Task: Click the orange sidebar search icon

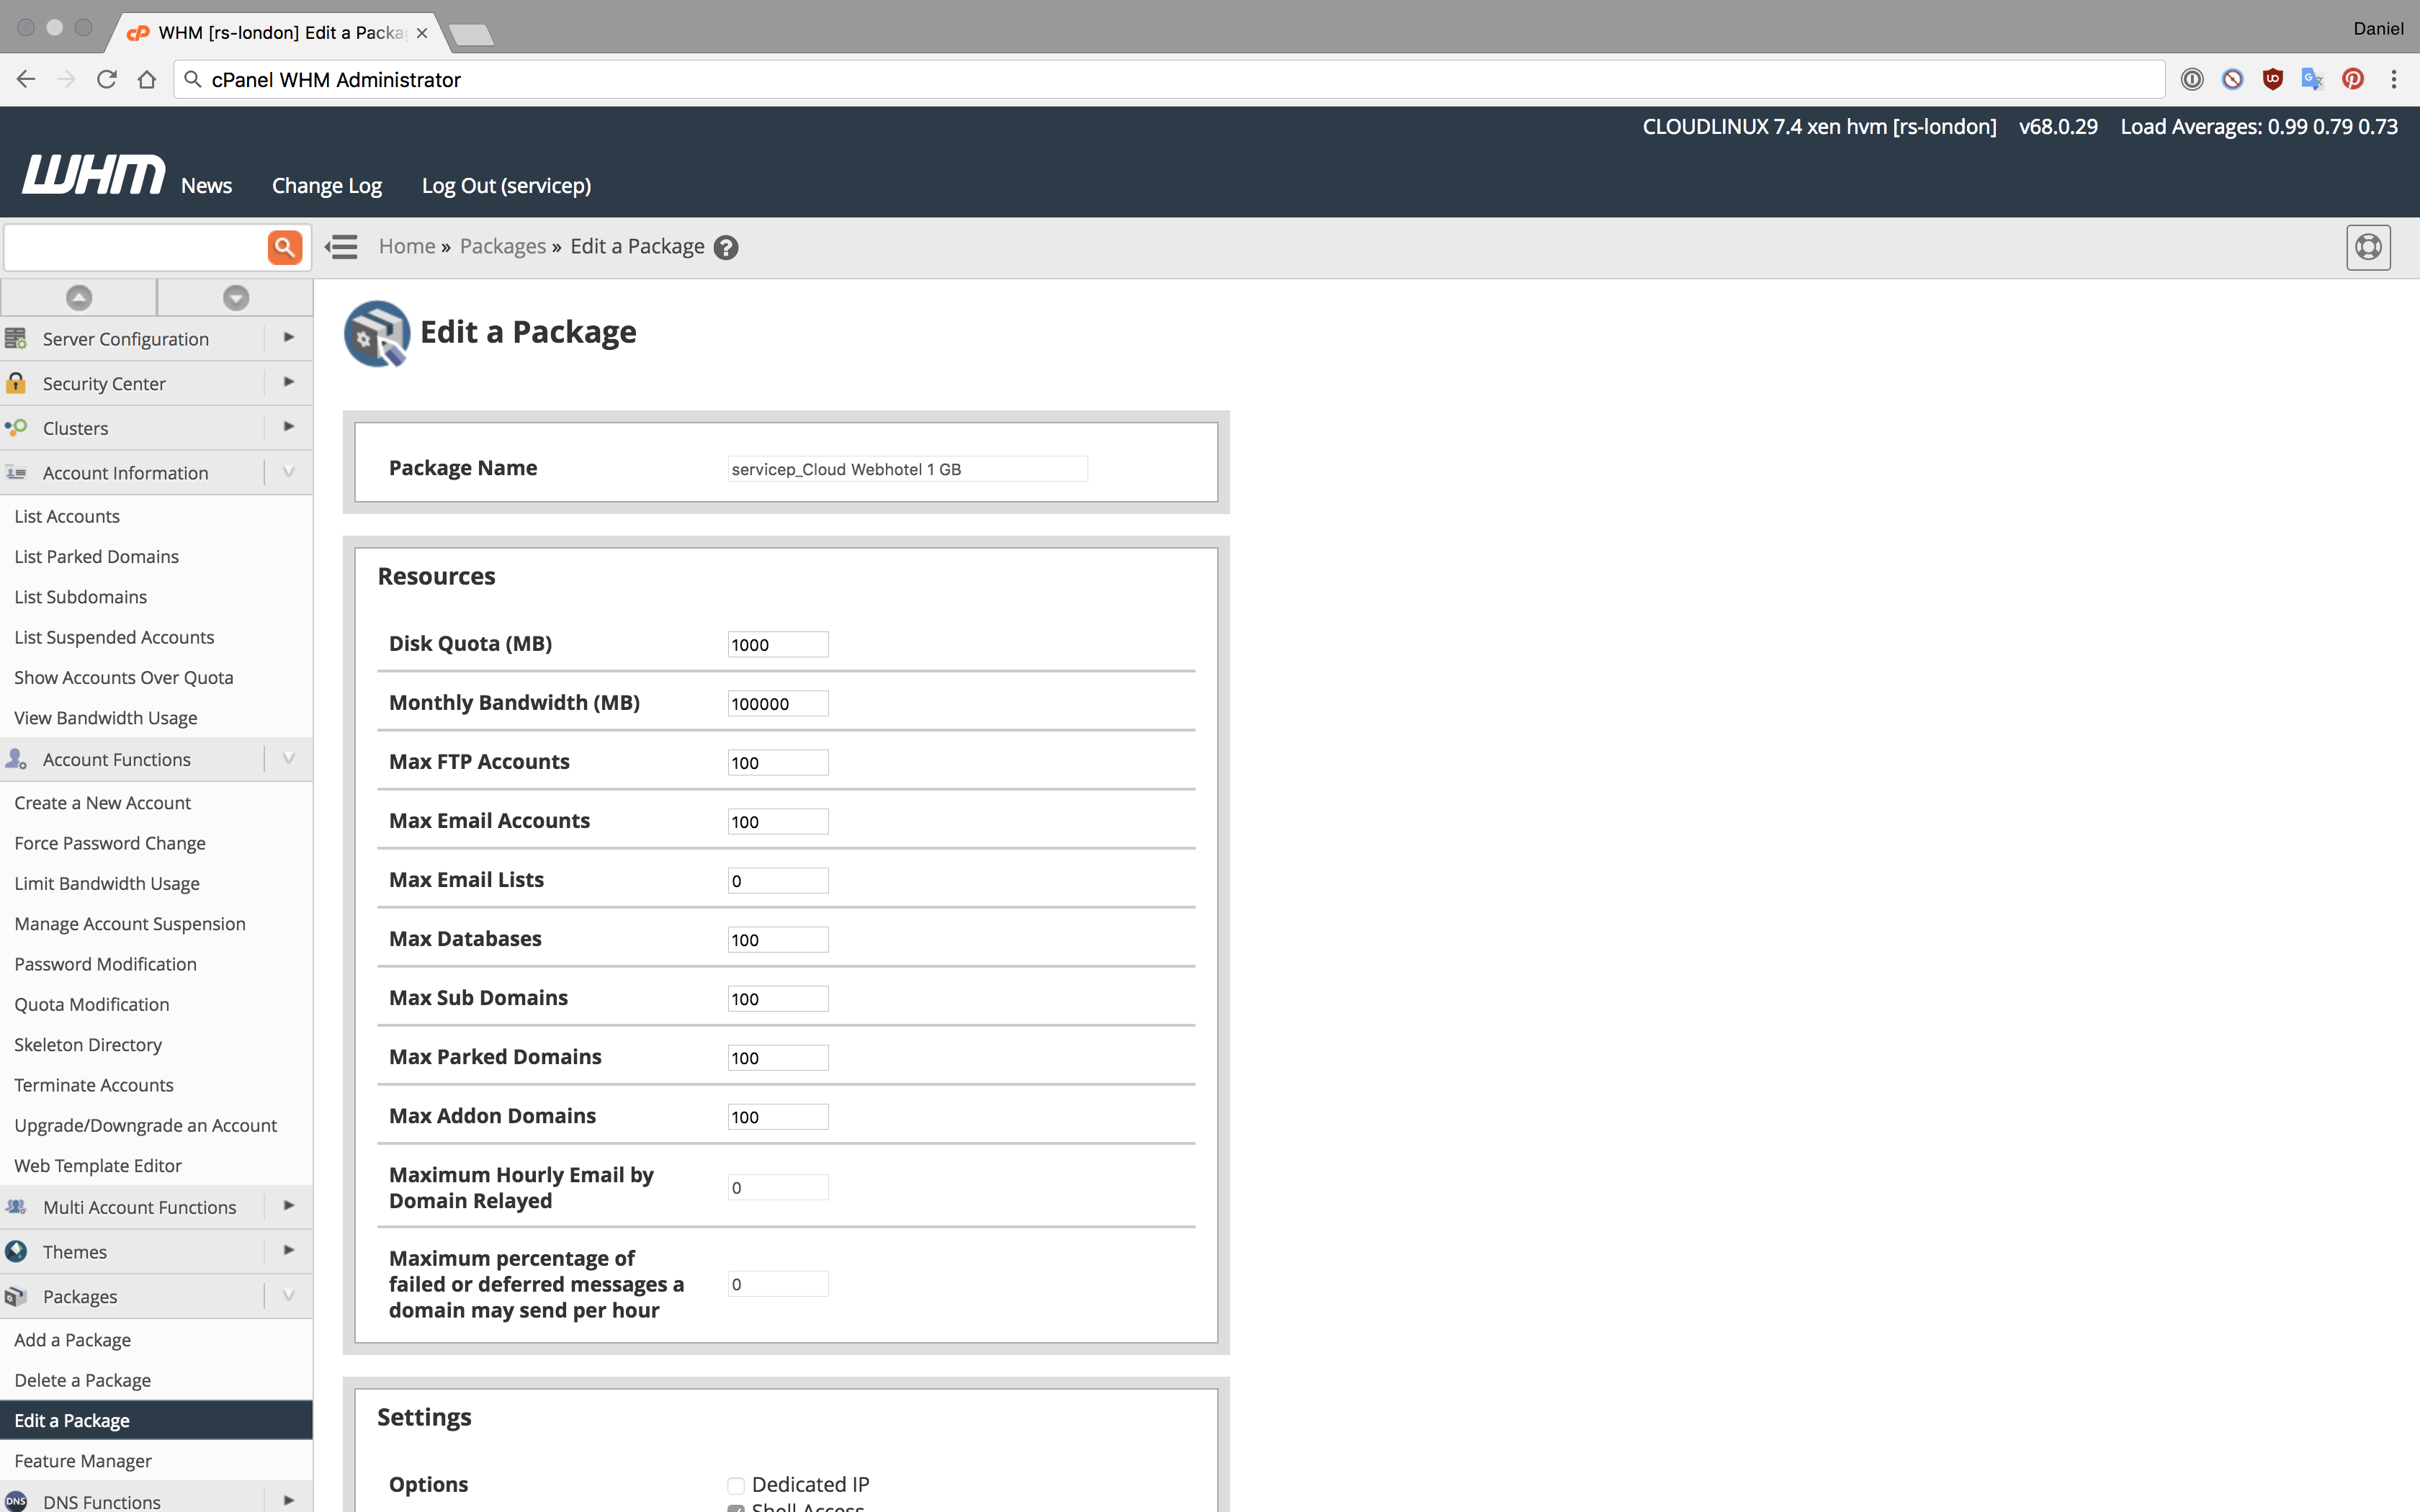Action: (x=285, y=247)
